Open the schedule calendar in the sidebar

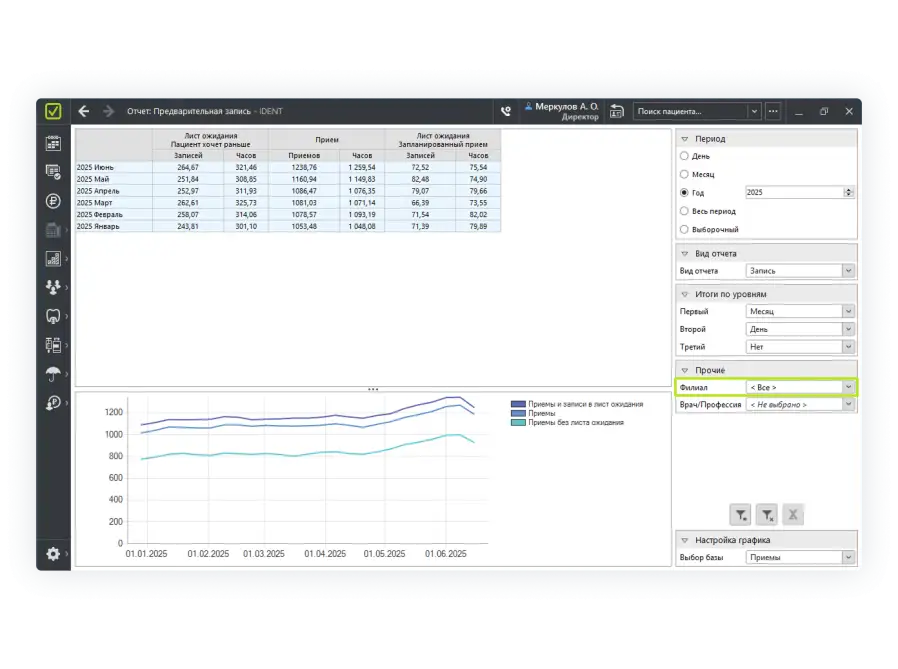coord(54,143)
